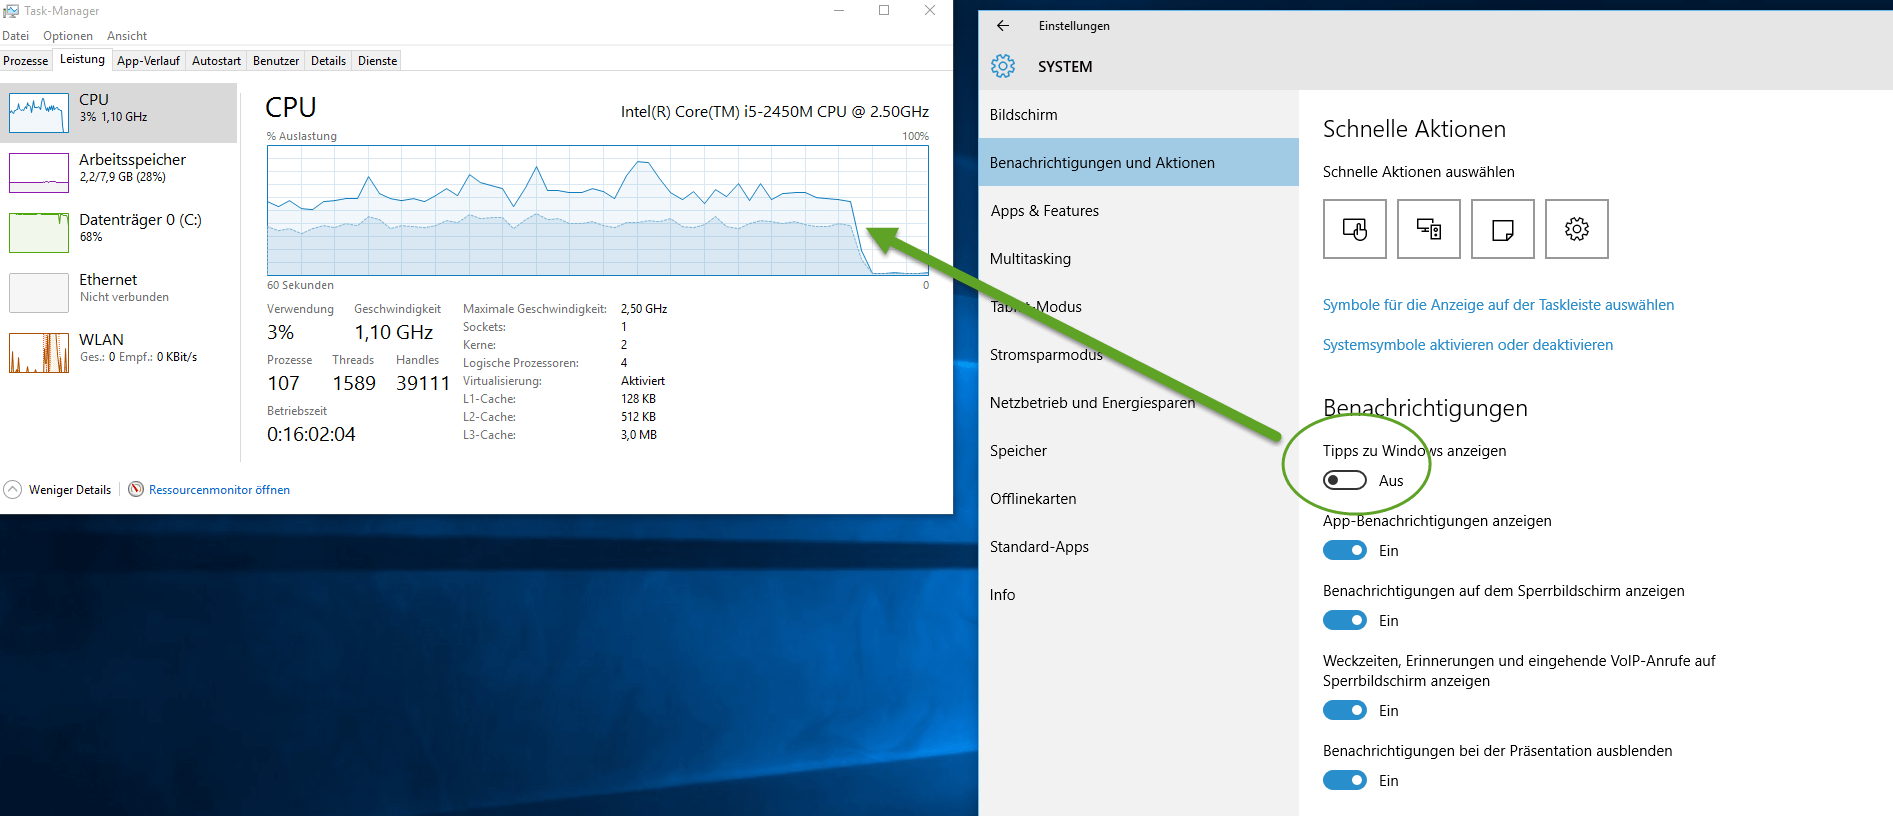Open Systemsymbole aktivieren oder deaktivieren link
The width and height of the screenshot is (1893, 816).
1468,345
